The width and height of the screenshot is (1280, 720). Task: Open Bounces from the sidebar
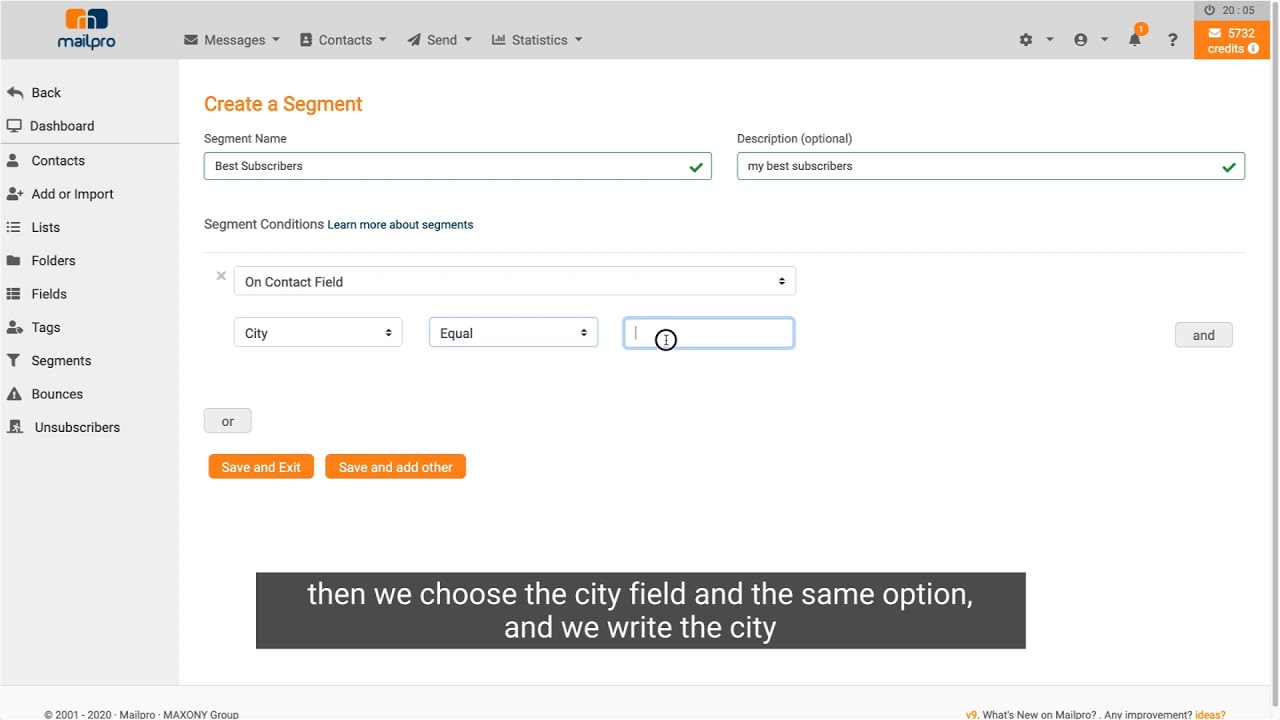(x=57, y=394)
